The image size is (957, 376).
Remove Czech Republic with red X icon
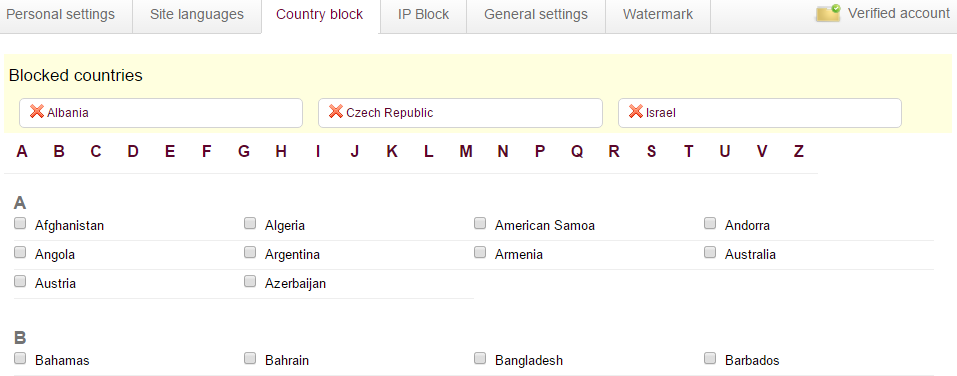tap(336, 112)
